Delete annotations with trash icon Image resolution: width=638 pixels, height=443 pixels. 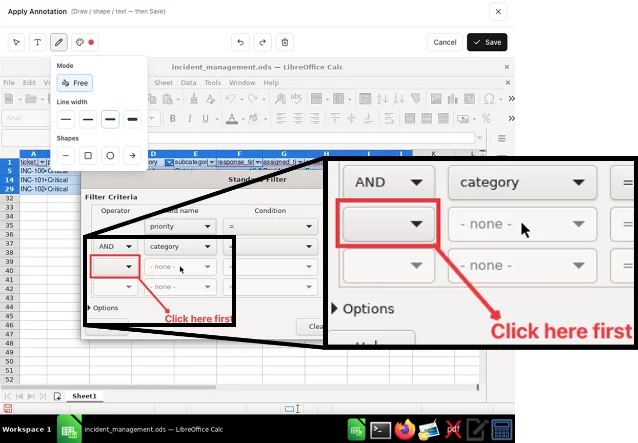coord(285,42)
